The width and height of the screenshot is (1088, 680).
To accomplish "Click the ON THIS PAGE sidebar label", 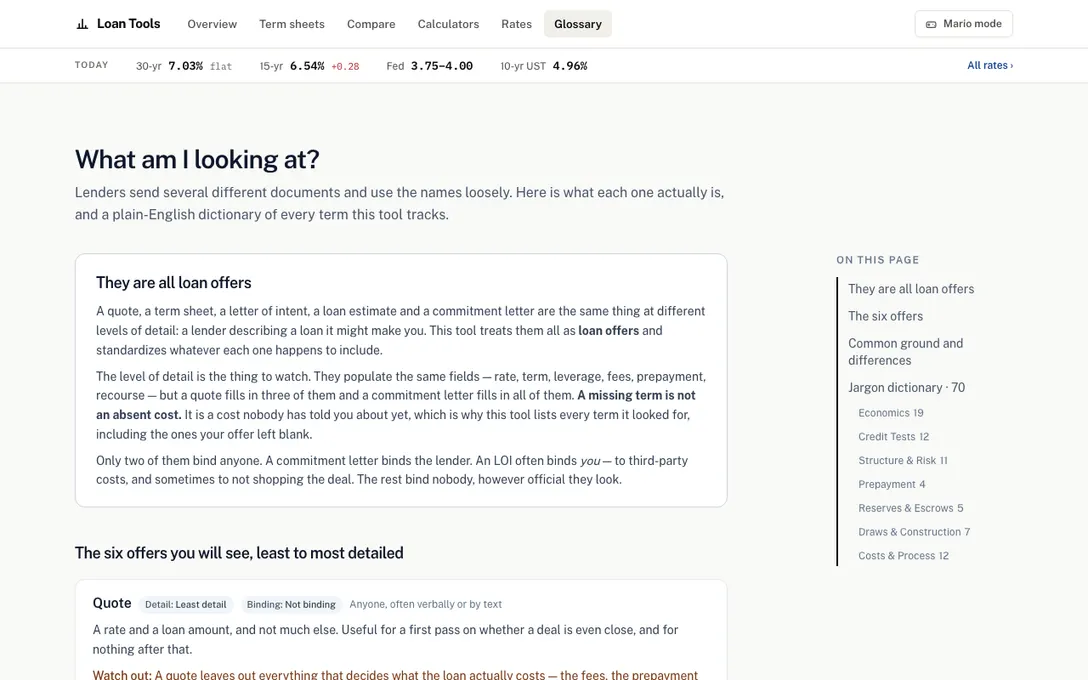I will [x=877, y=260].
